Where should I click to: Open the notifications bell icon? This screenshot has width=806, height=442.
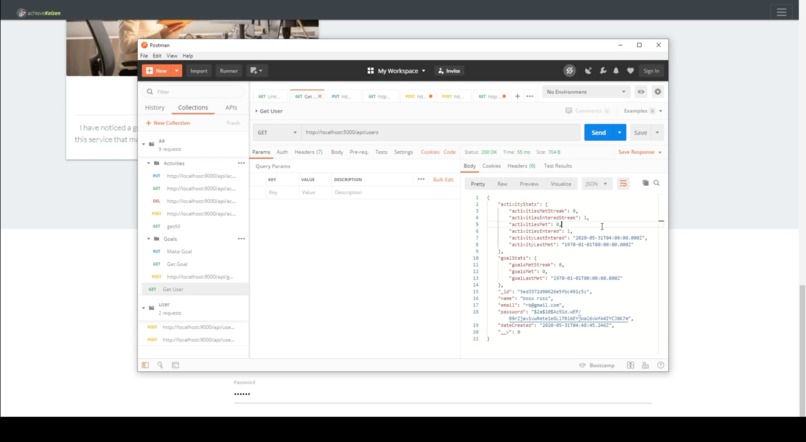click(616, 71)
